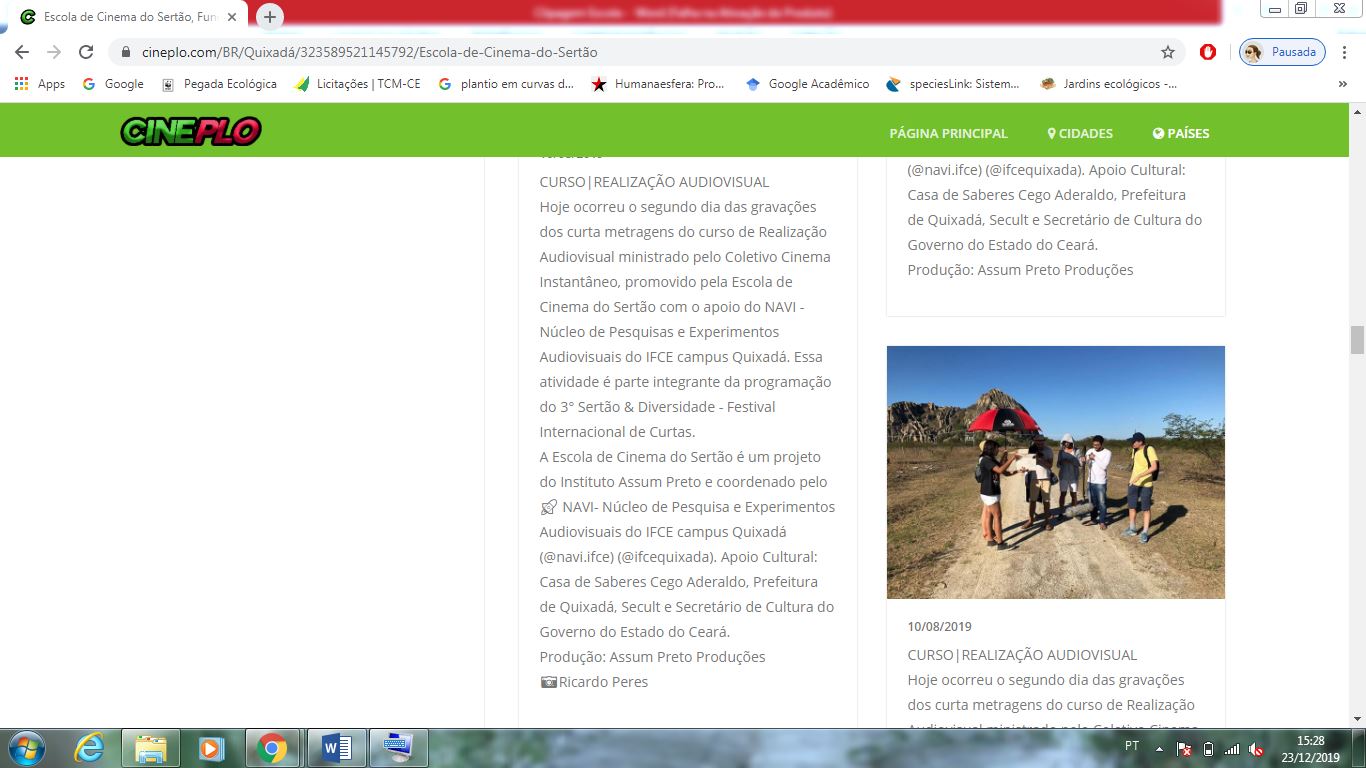Launch Word from the taskbar
Viewport: 1366px width, 768px height.
click(336, 748)
